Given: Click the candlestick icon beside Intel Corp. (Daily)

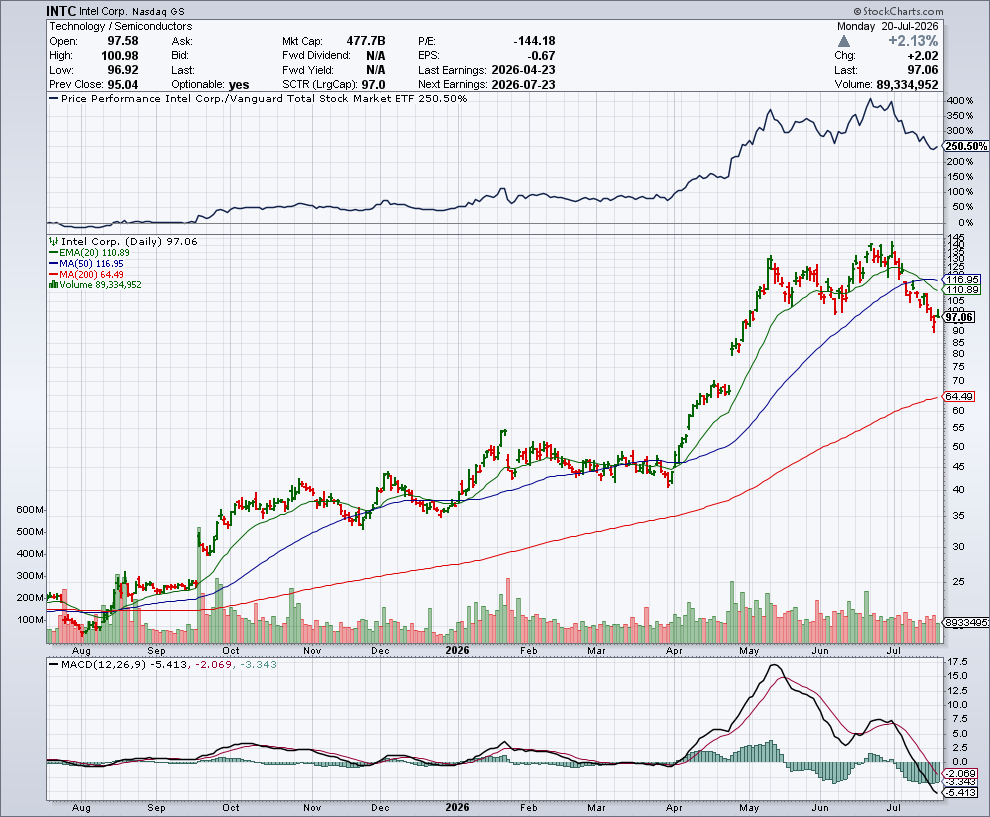Looking at the screenshot, I should pyautogui.click(x=53, y=242).
